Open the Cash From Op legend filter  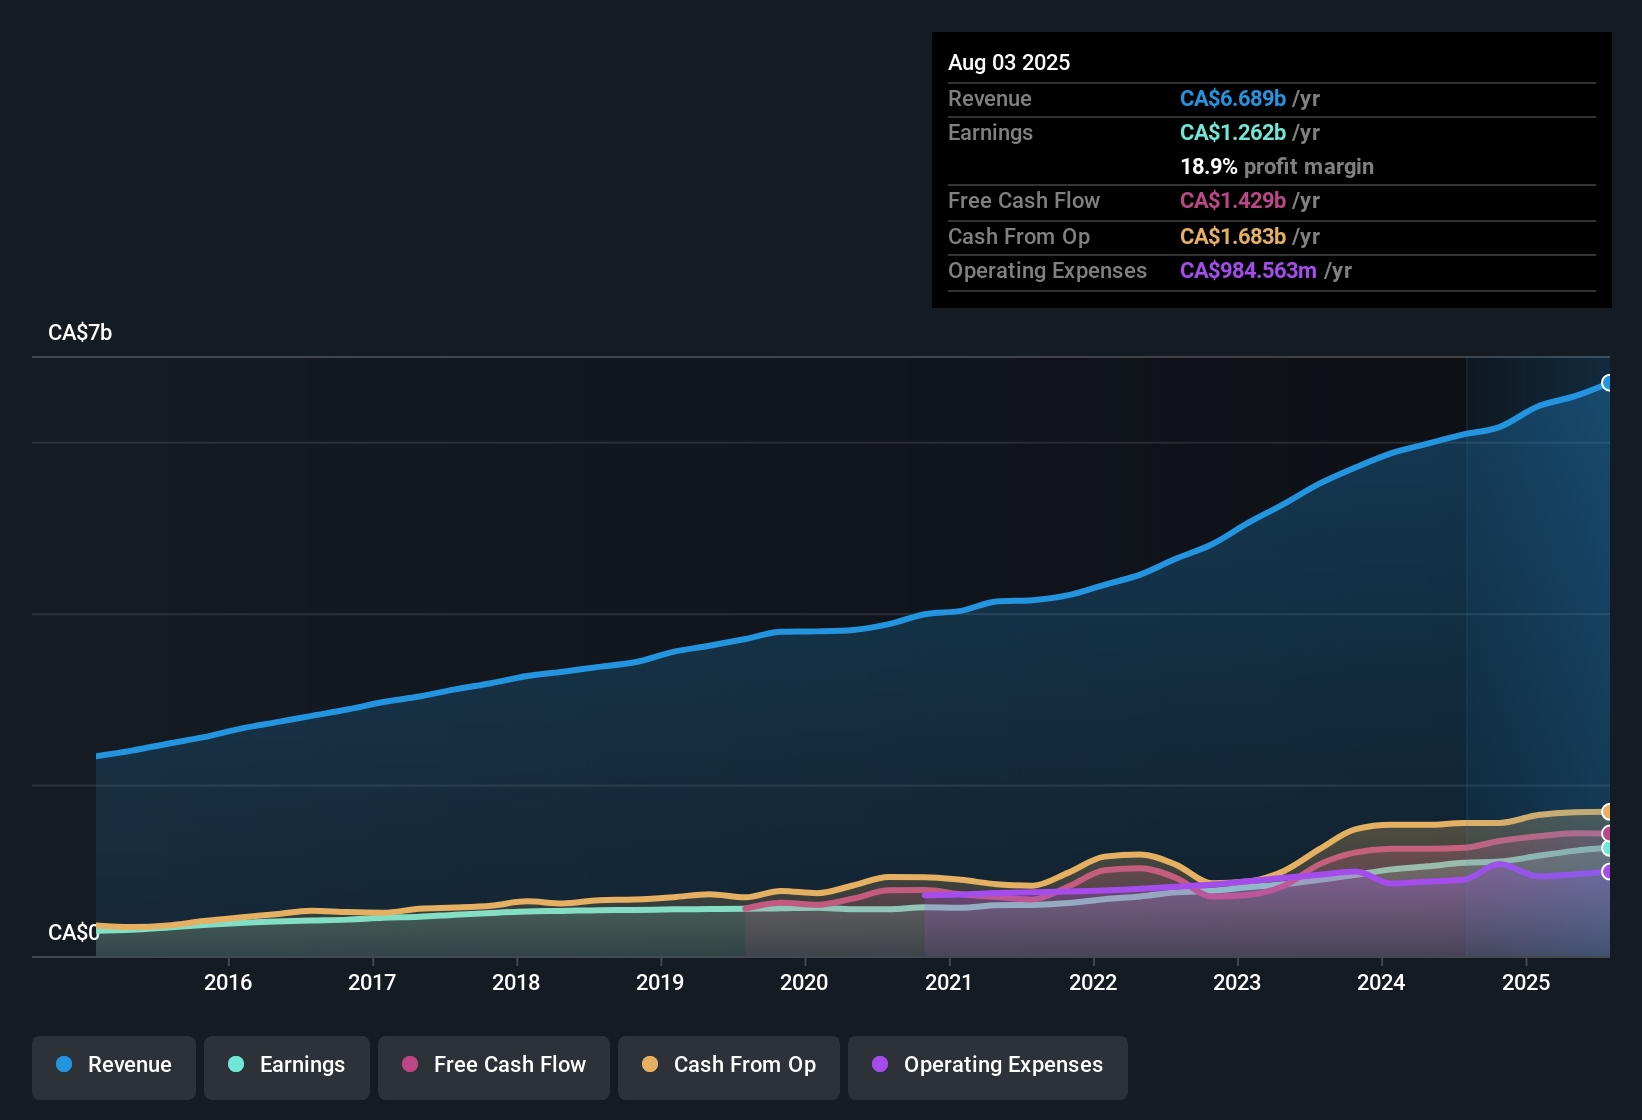click(x=728, y=1067)
